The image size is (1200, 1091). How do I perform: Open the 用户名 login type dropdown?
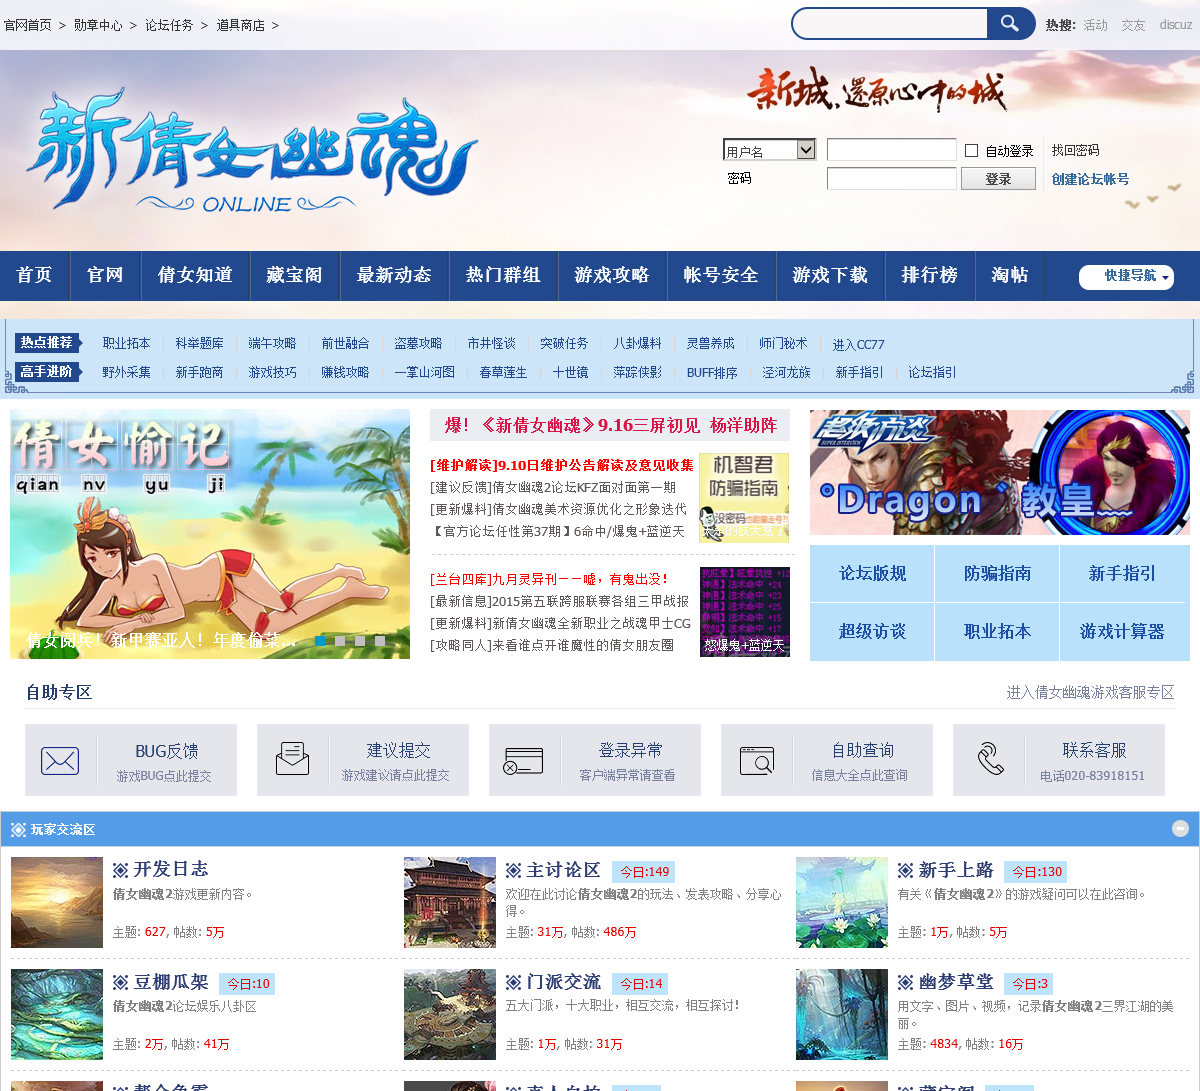click(x=769, y=150)
